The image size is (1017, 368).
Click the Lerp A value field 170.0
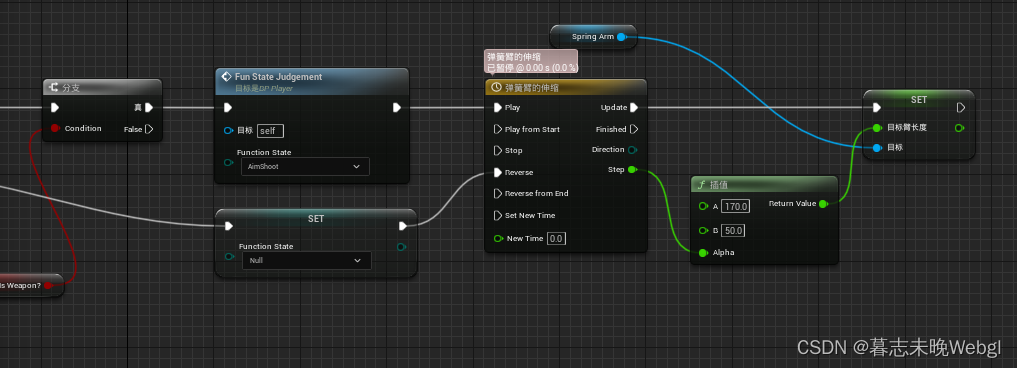point(736,206)
